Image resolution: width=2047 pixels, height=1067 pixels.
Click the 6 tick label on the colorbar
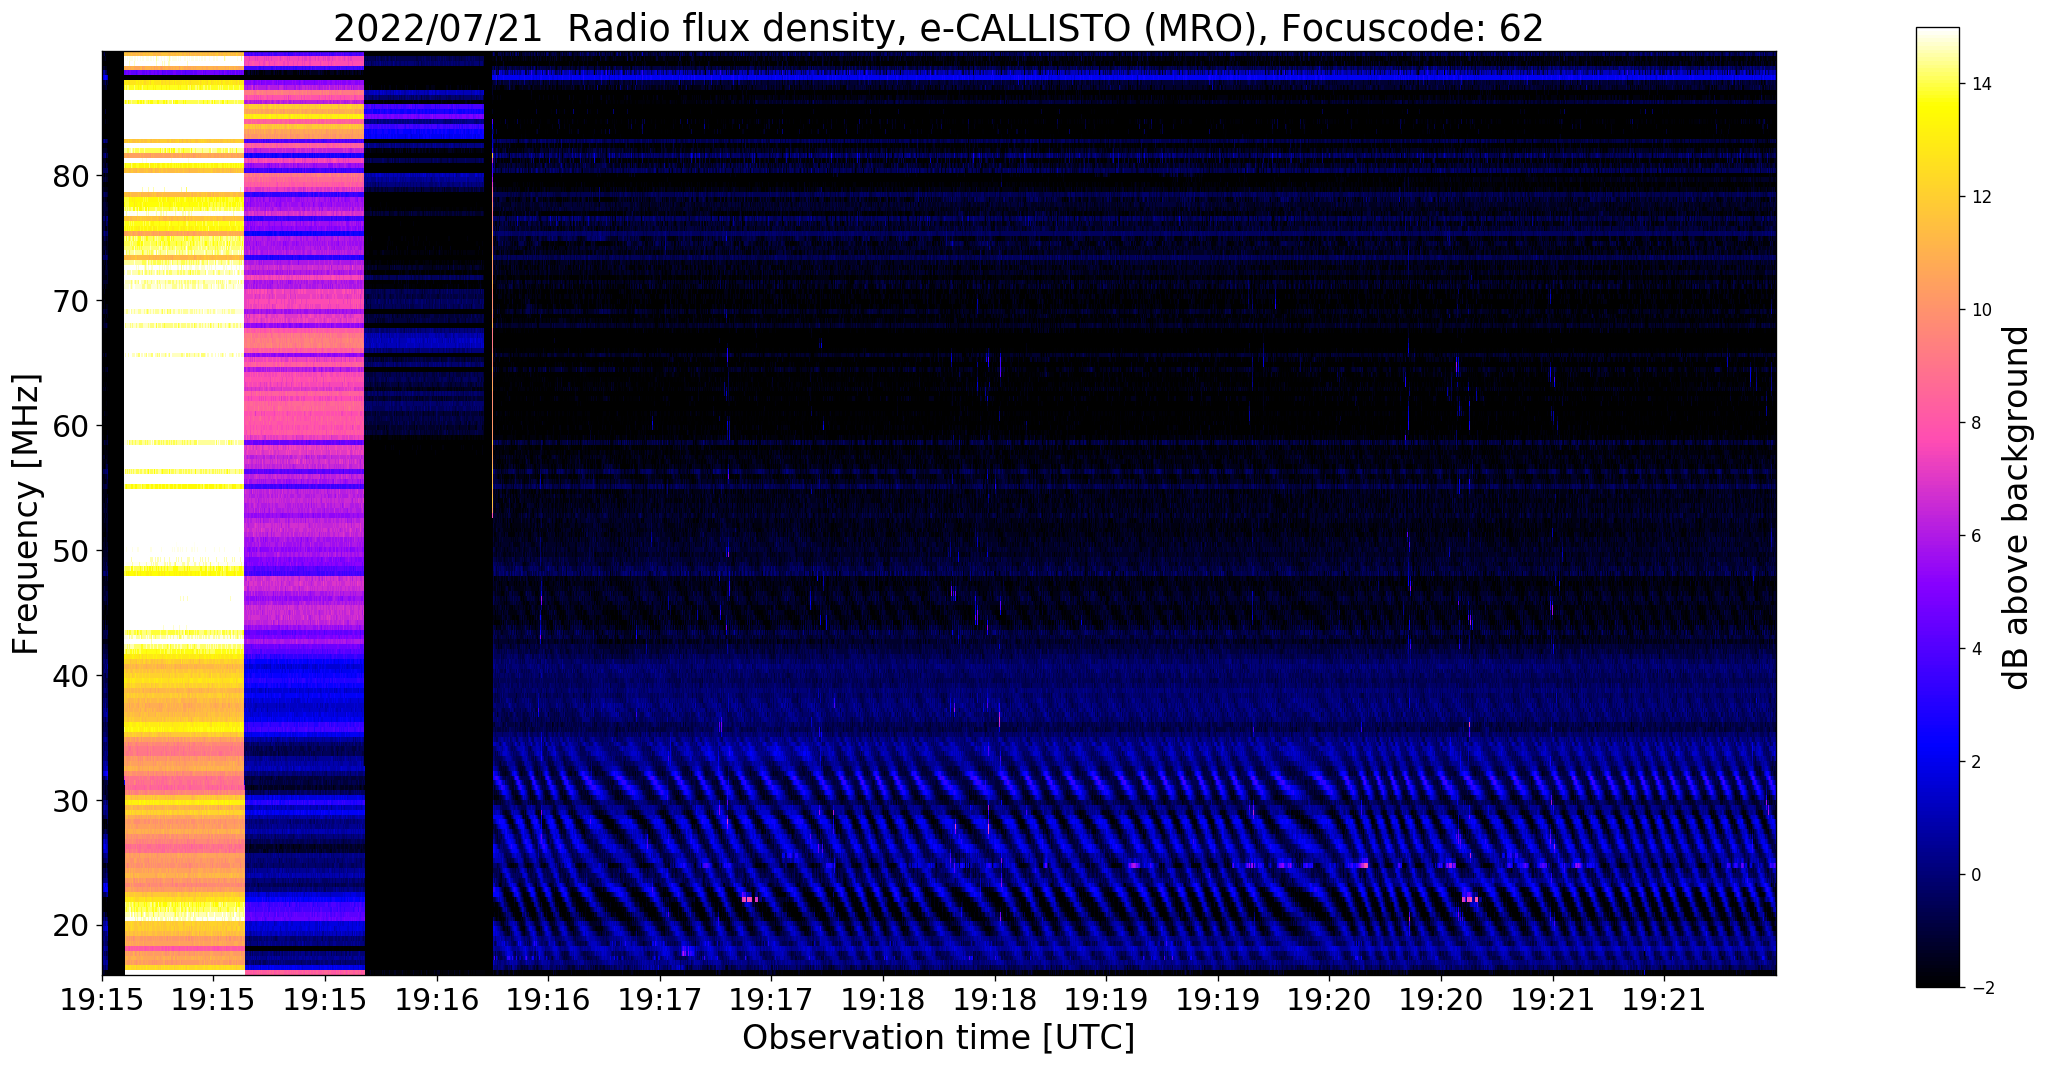pyautogui.click(x=1975, y=536)
